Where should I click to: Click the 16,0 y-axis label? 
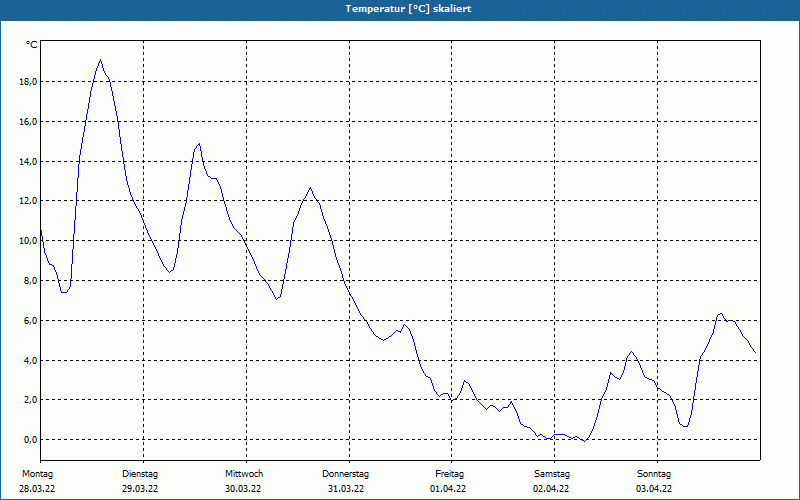(x=28, y=121)
